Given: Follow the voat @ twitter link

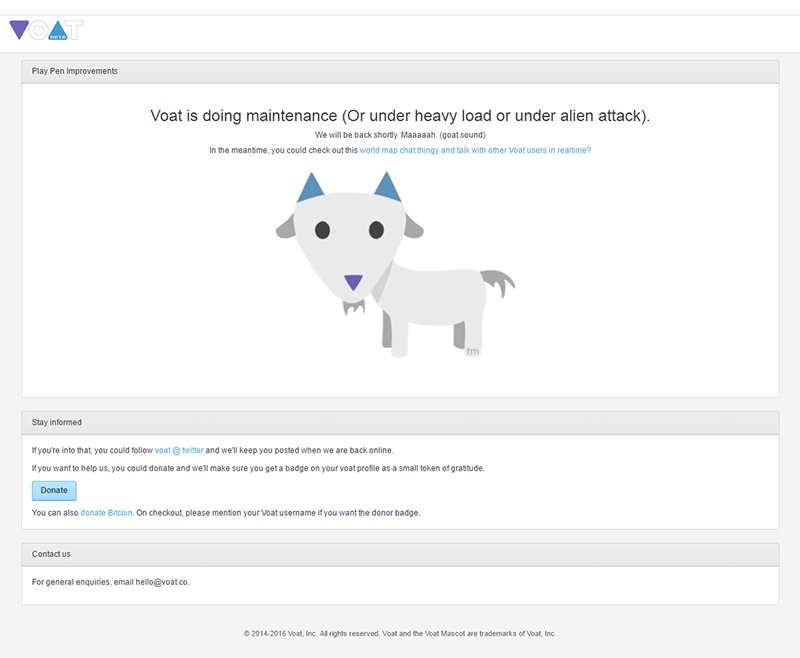Looking at the screenshot, I should pyautogui.click(x=179, y=450).
